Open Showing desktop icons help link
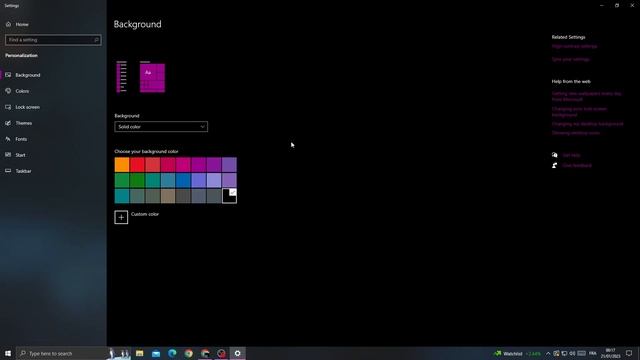640x360 pixels. point(576,133)
